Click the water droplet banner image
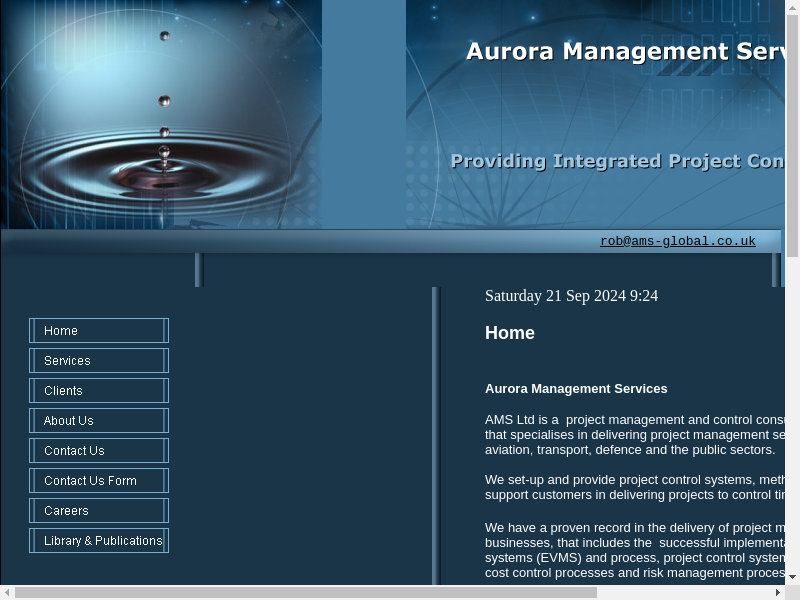The width and height of the screenshot is (800, 600). tap(161, 115)
